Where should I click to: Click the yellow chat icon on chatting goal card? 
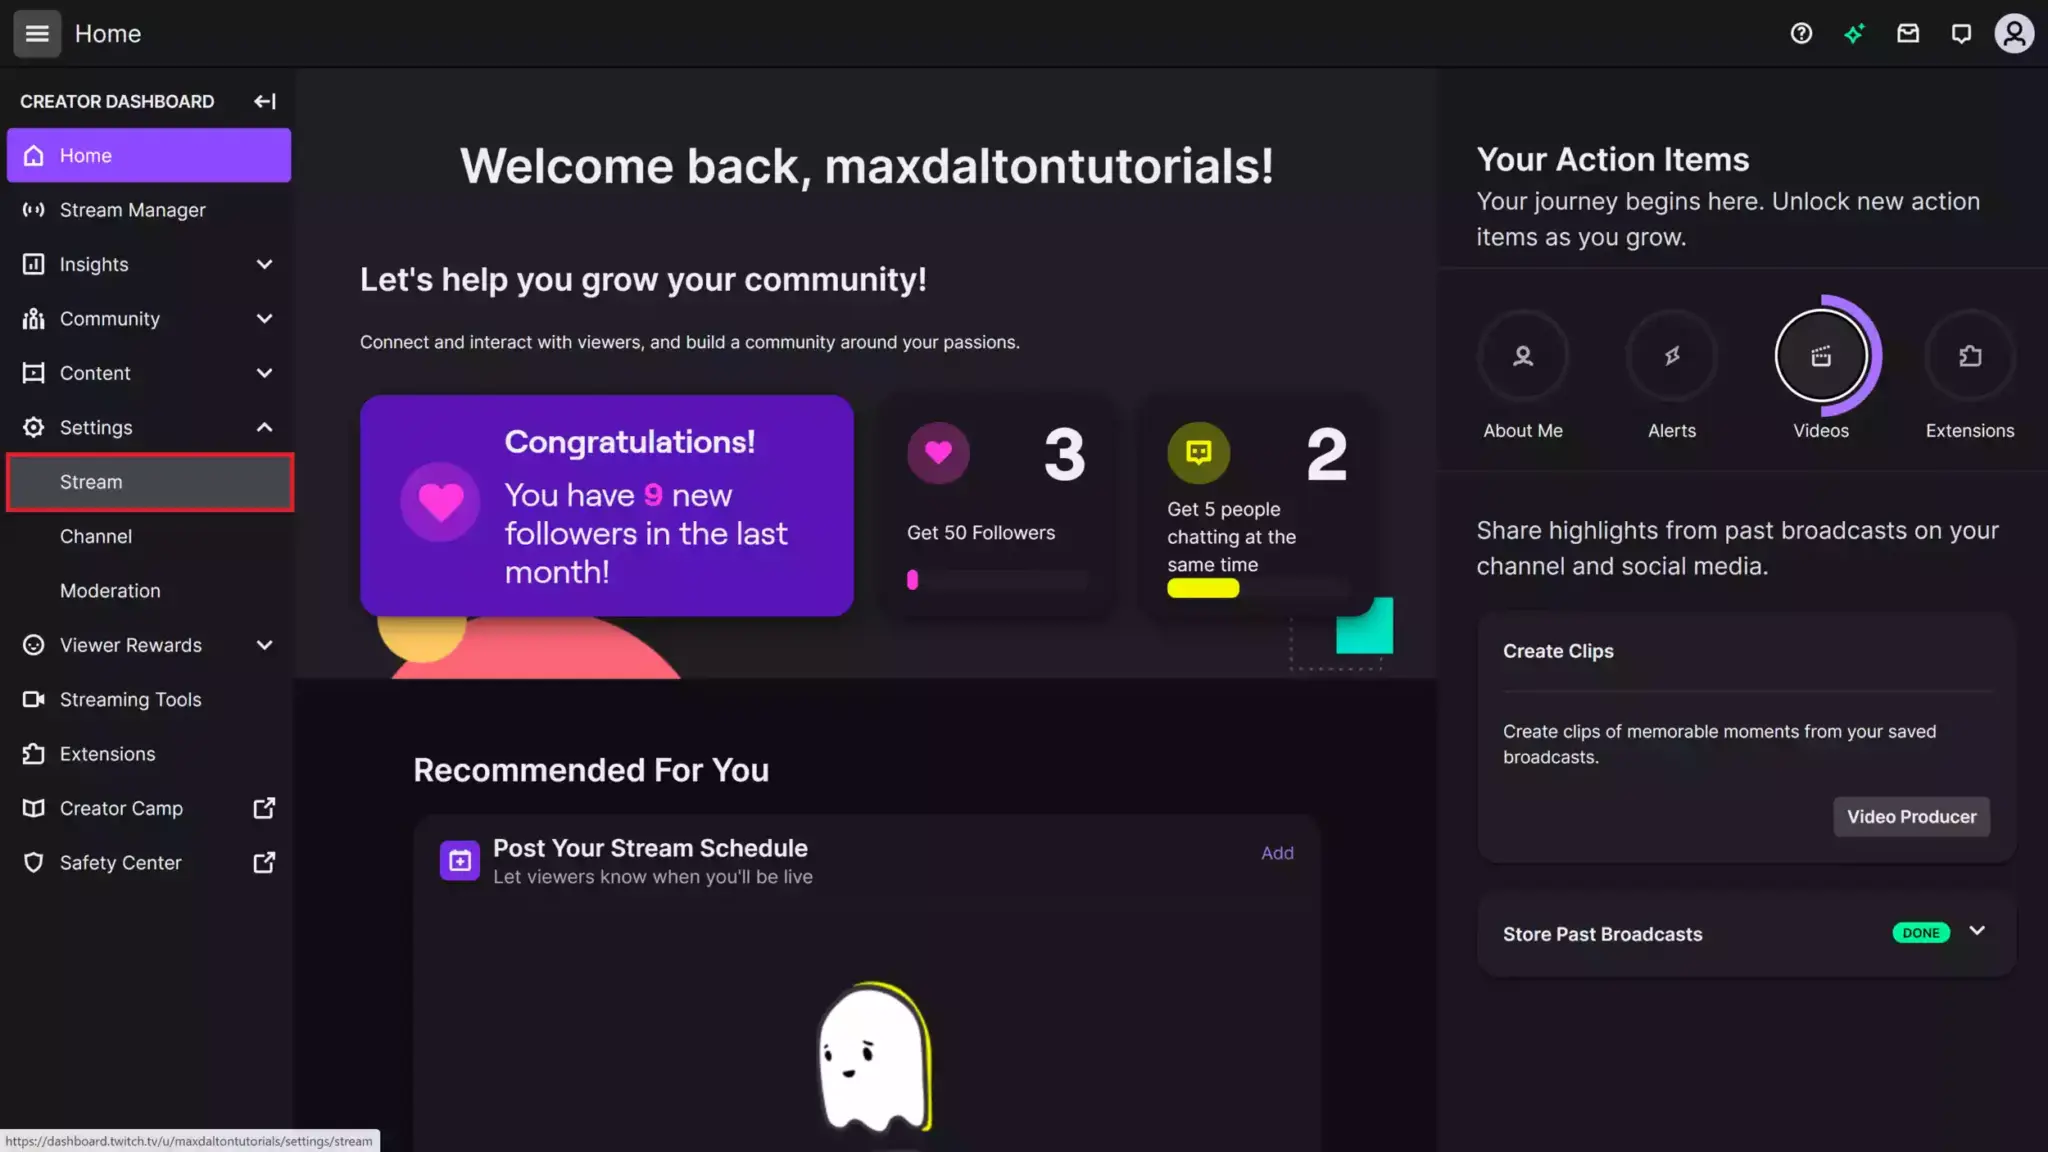point(1198,453)
